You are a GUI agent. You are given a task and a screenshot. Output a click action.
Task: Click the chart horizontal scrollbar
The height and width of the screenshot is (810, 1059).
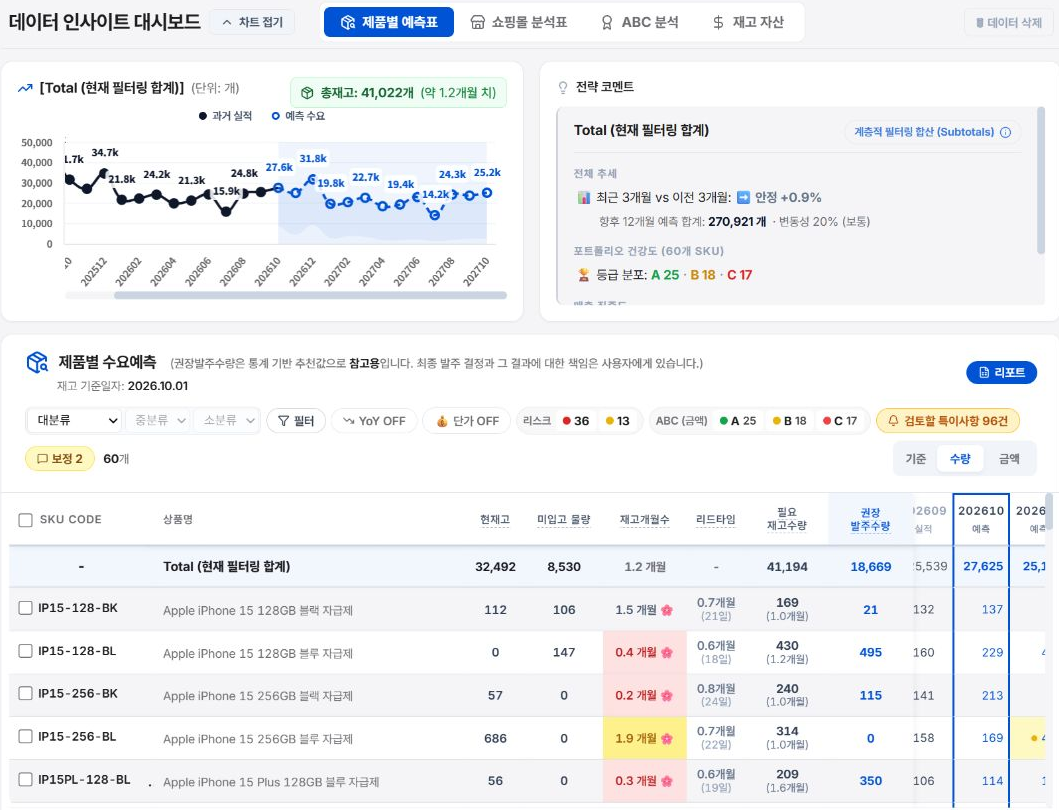310,295
